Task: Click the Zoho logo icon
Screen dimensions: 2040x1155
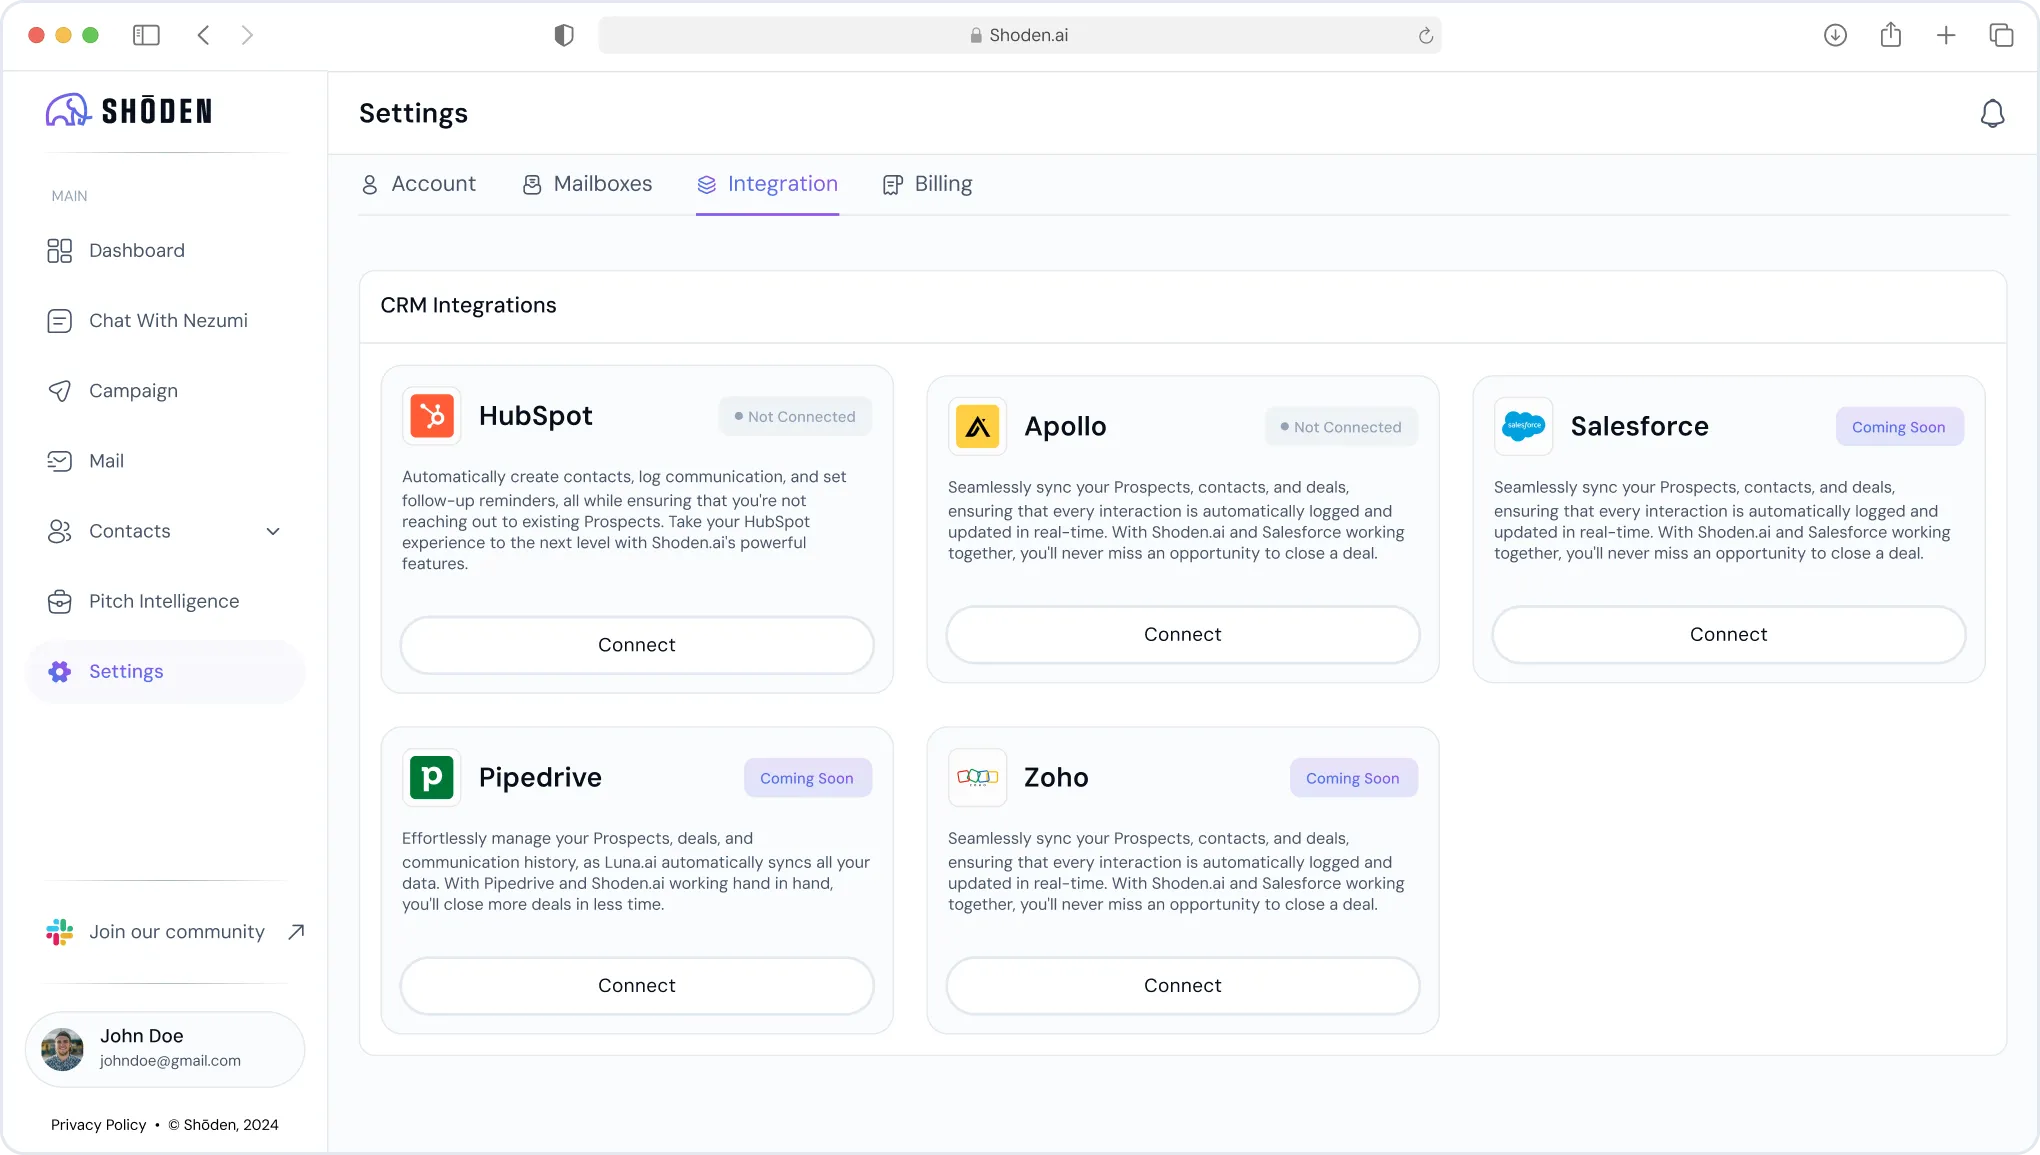Action: pyautogui.click(x=978, y=778)
